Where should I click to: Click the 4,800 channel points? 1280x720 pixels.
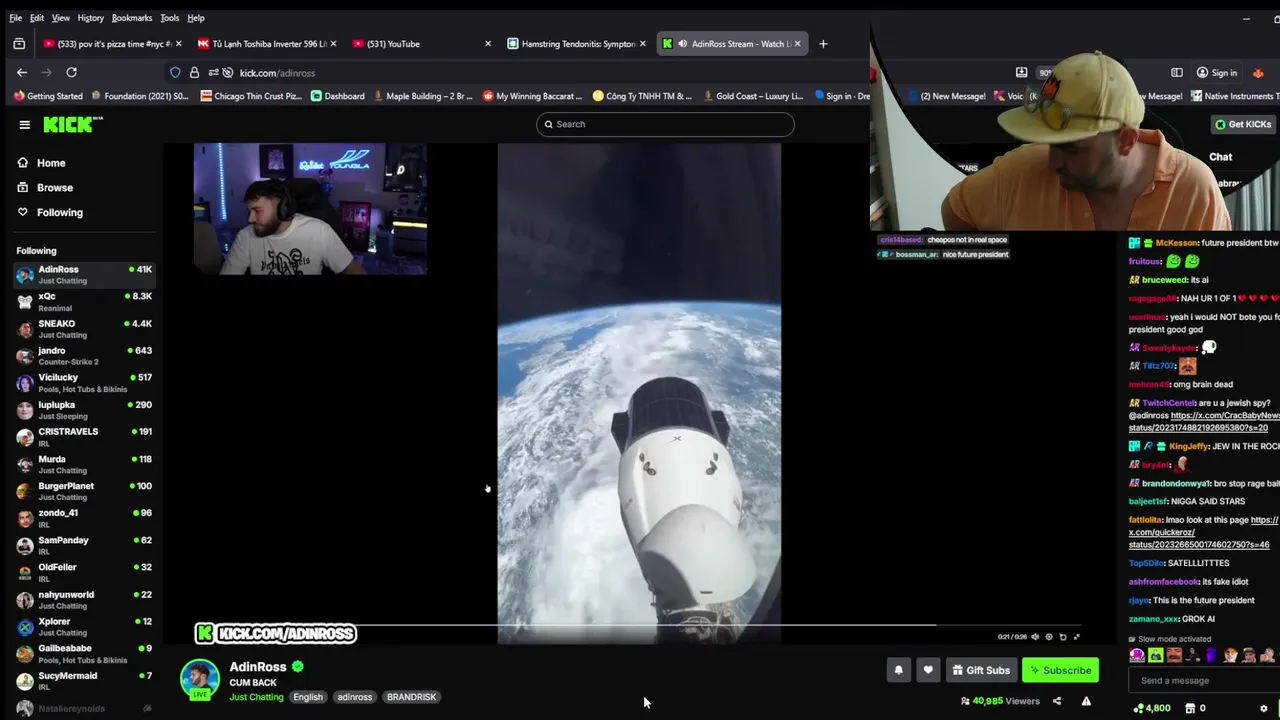point(1152,708)
